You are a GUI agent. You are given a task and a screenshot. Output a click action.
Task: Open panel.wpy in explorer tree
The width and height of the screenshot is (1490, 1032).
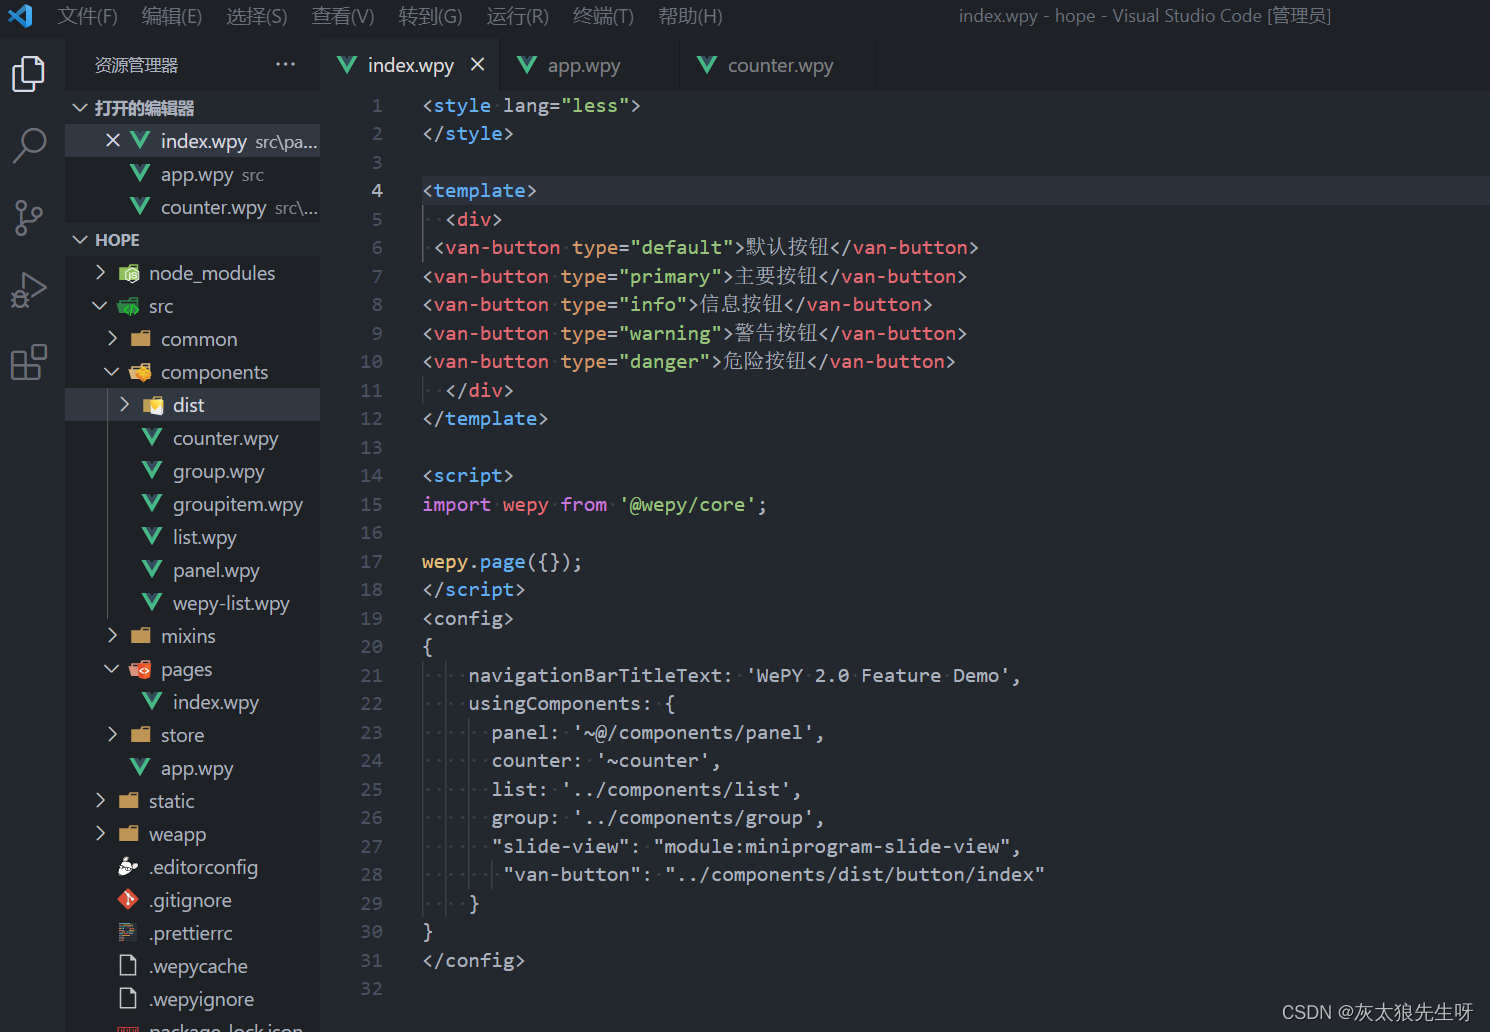216,570
